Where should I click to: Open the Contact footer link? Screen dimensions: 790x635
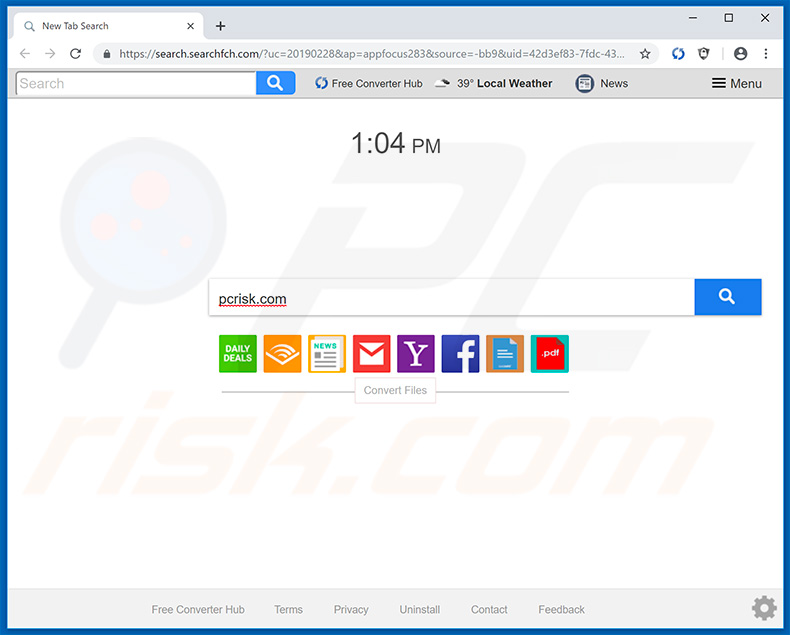point(489,609)
